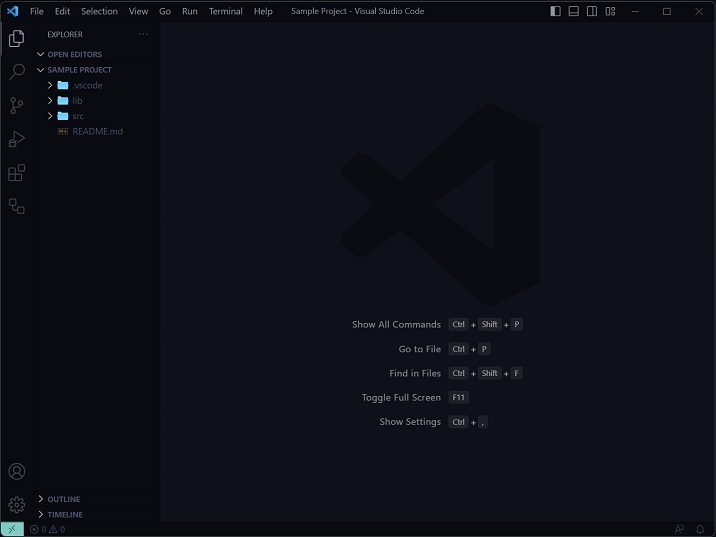Open Explorer views and more actions ellipsis
This screenshot has height=537, width=716.
[143, 34]
